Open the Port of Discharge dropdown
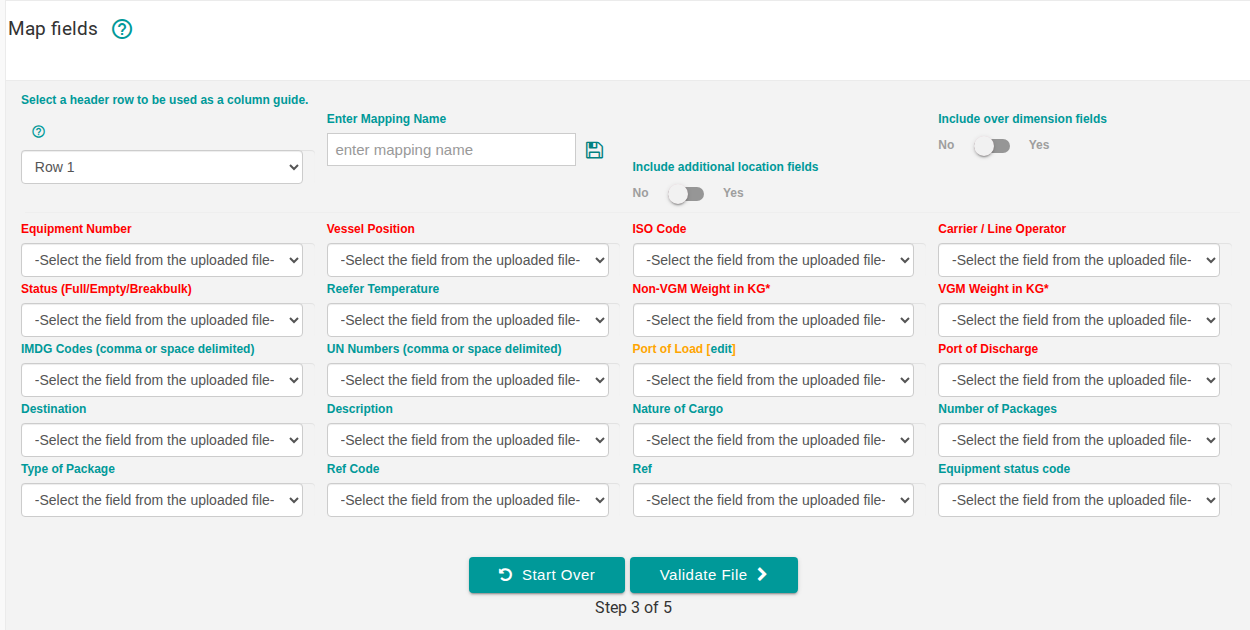 click(x=1079, y=380)
